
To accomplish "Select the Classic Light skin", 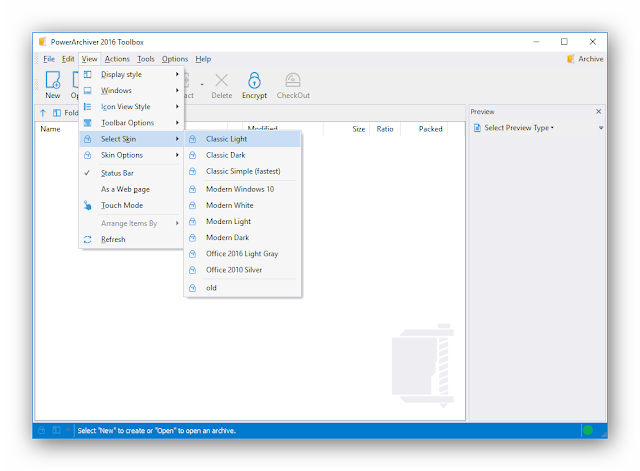I will coord(243,139).
